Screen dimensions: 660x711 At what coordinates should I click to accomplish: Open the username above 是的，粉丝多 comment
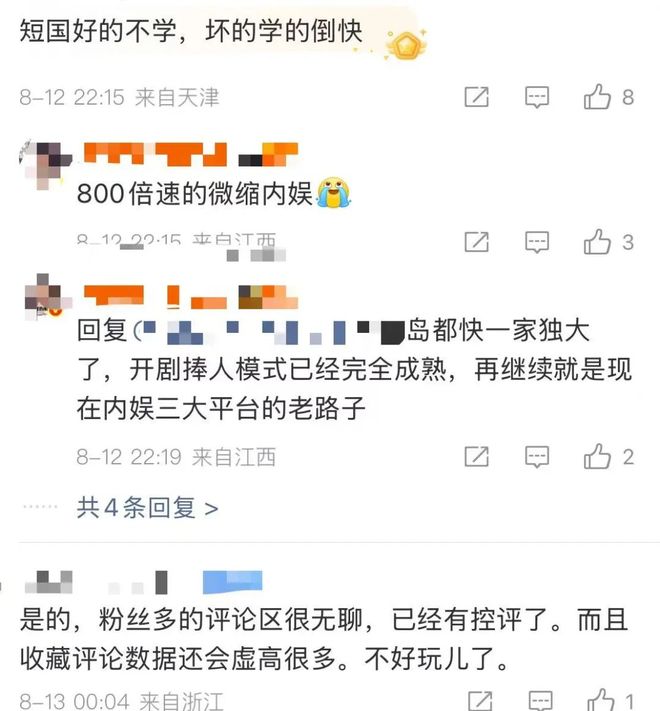point(143,582)
